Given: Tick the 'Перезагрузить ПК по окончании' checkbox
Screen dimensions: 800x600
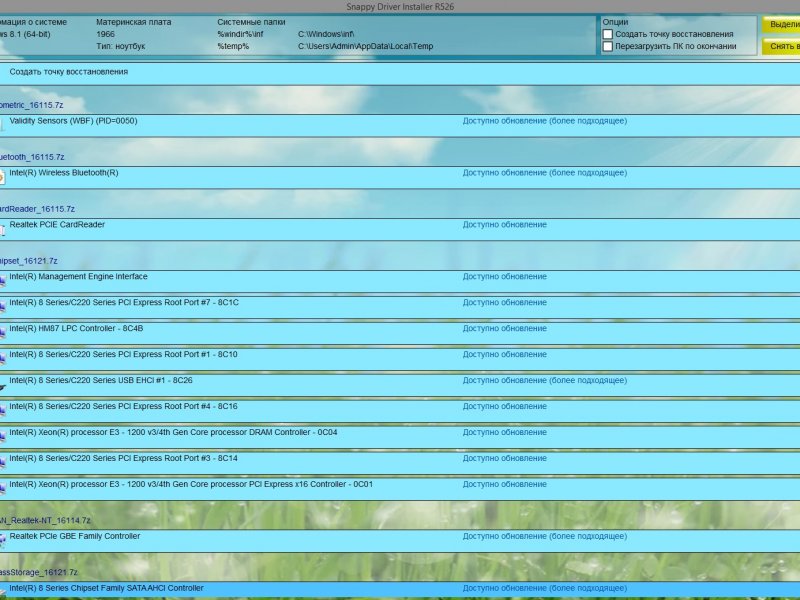Looking at the screenshot, I should click(x=608, y=46).
